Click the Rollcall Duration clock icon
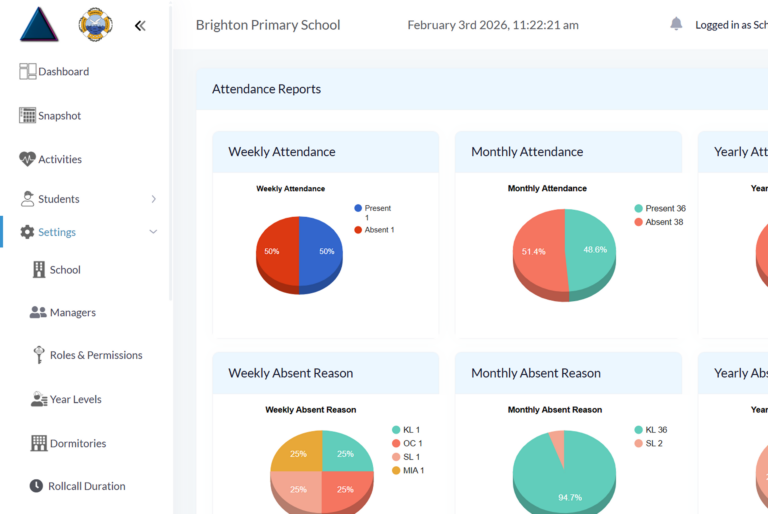768x514 pixels. point(37,486)
